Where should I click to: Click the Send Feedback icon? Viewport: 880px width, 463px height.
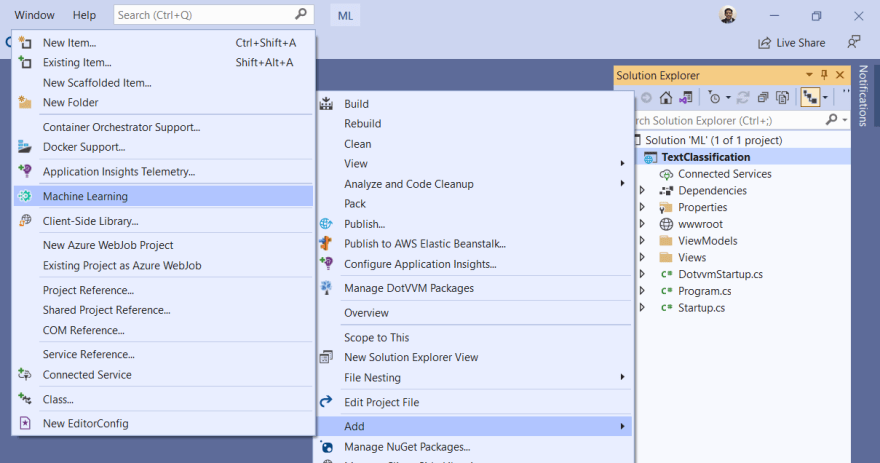coord(854,42)
